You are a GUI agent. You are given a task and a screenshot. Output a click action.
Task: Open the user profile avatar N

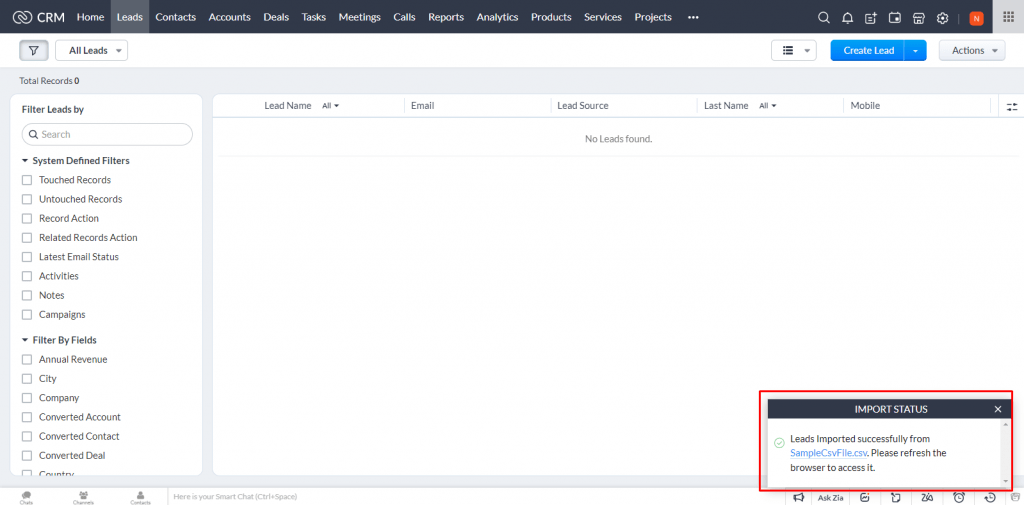[976, 18]
